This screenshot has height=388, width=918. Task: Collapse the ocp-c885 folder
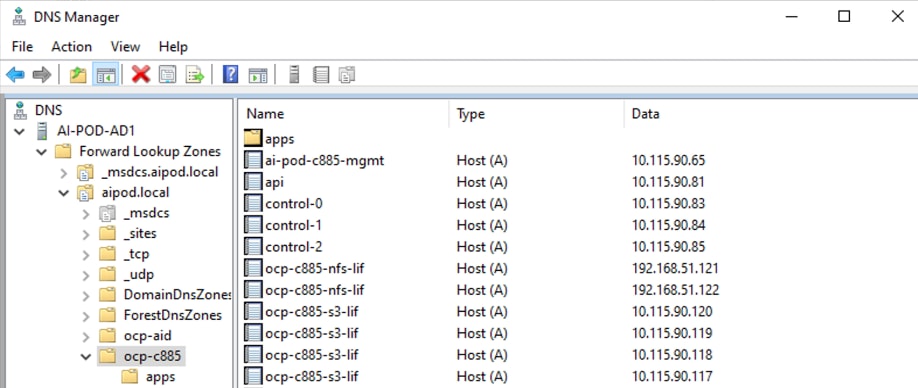pyautogui.click(x=86, y=356)
